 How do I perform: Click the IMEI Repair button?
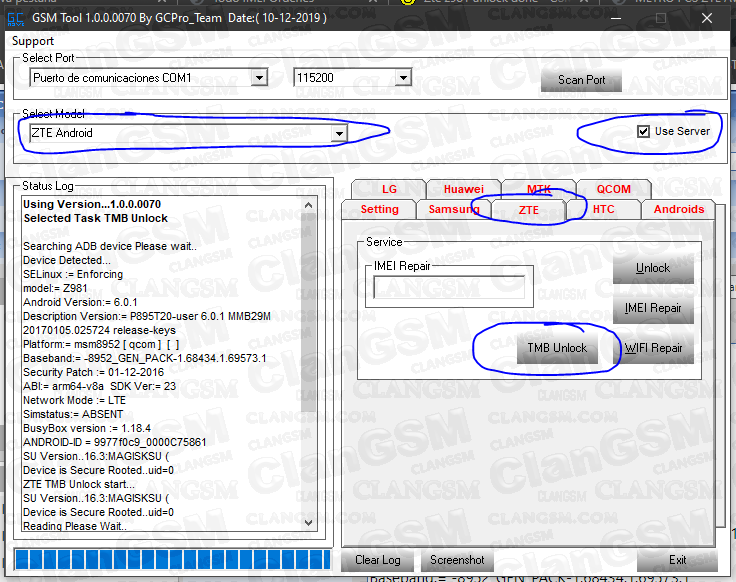[653, 308]
